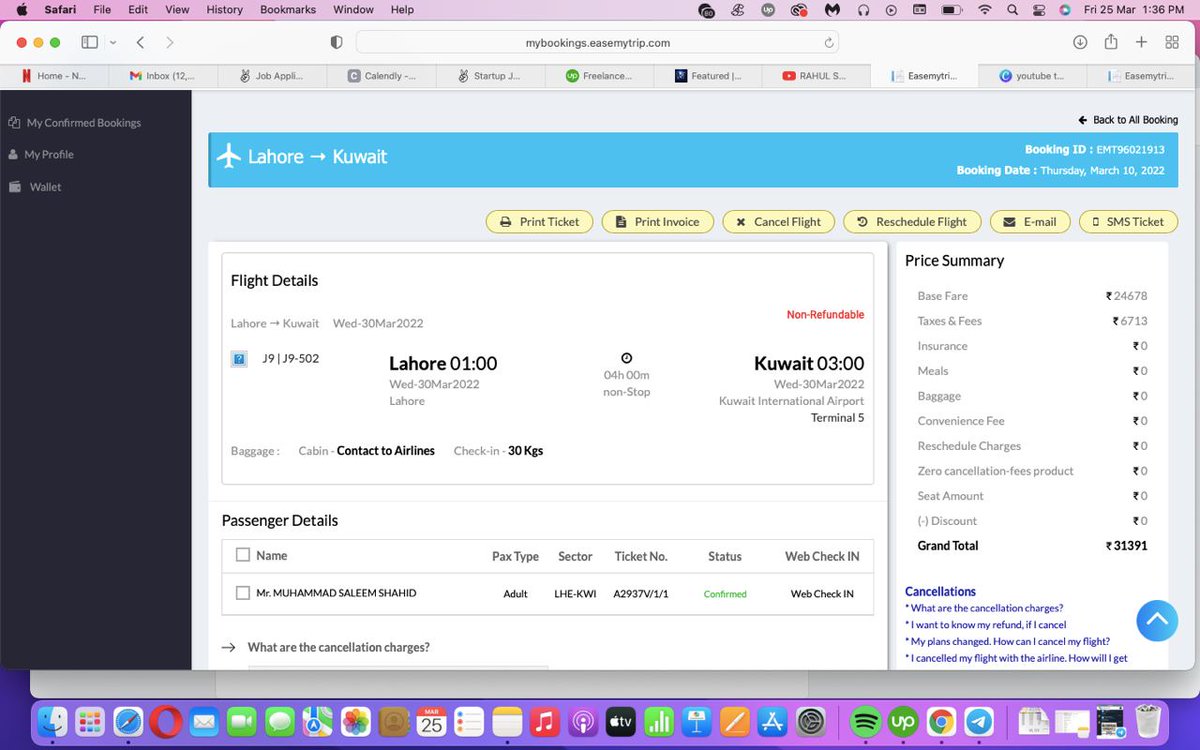Tick the select-all checkbox beside Name header

[x=243, y=555]
